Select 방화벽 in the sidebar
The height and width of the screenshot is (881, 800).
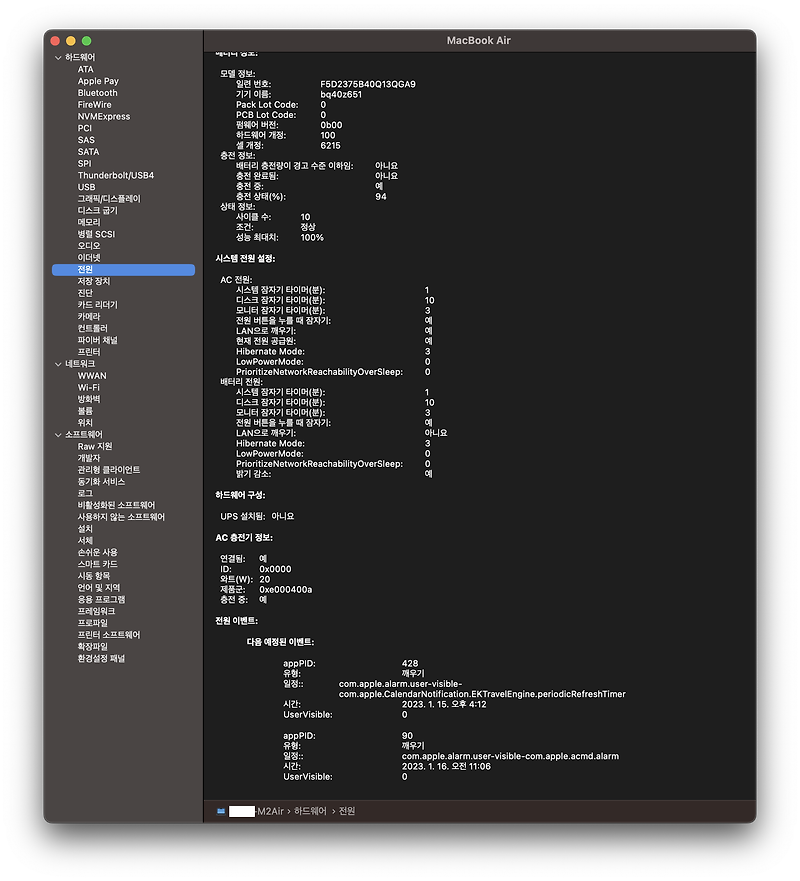tap(89, 399)
